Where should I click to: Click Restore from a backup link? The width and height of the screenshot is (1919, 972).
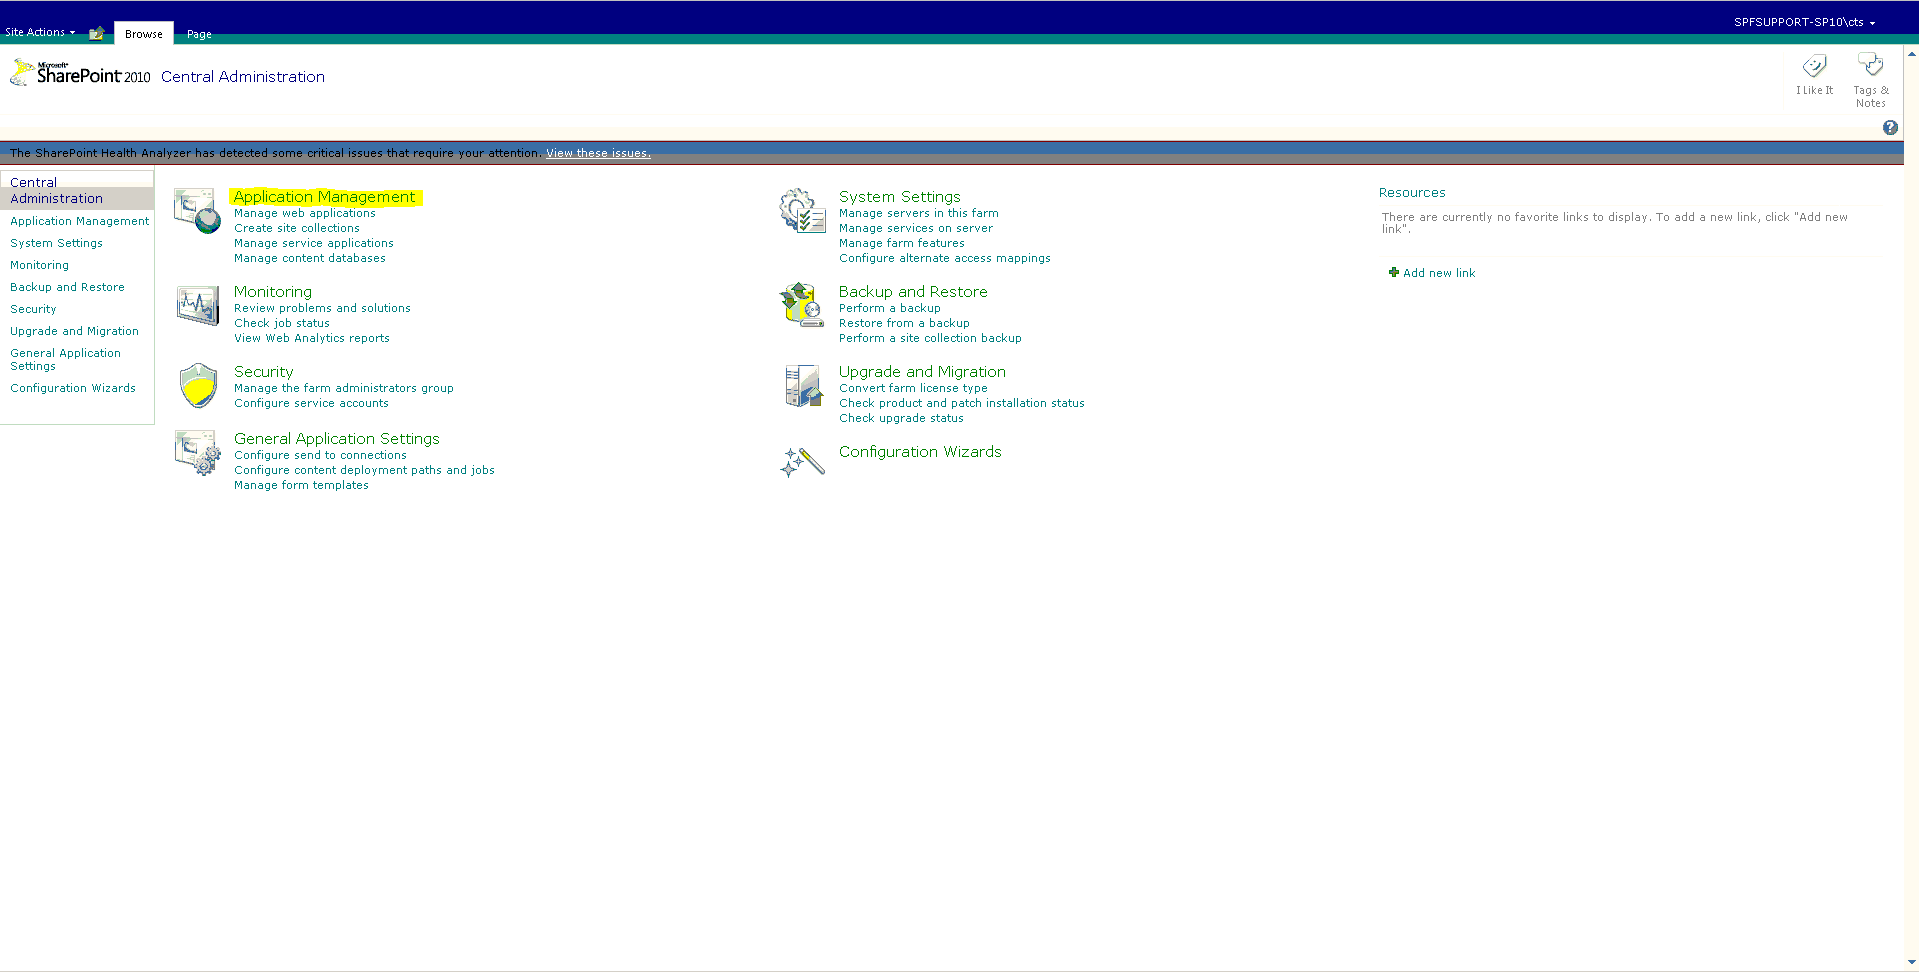point(904,323)
